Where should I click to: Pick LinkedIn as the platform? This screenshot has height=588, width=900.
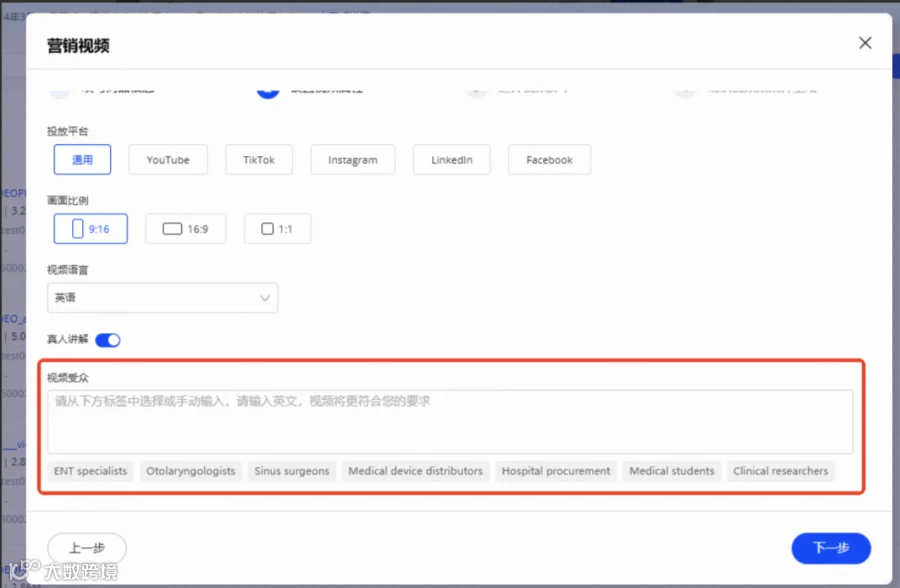tap(452, 160)
